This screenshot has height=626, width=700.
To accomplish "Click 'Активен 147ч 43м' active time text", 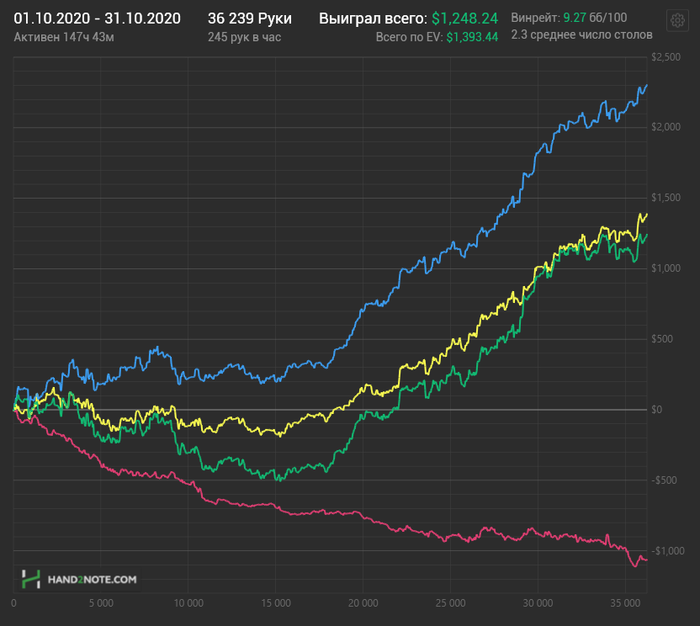I will tap(64, 37).
